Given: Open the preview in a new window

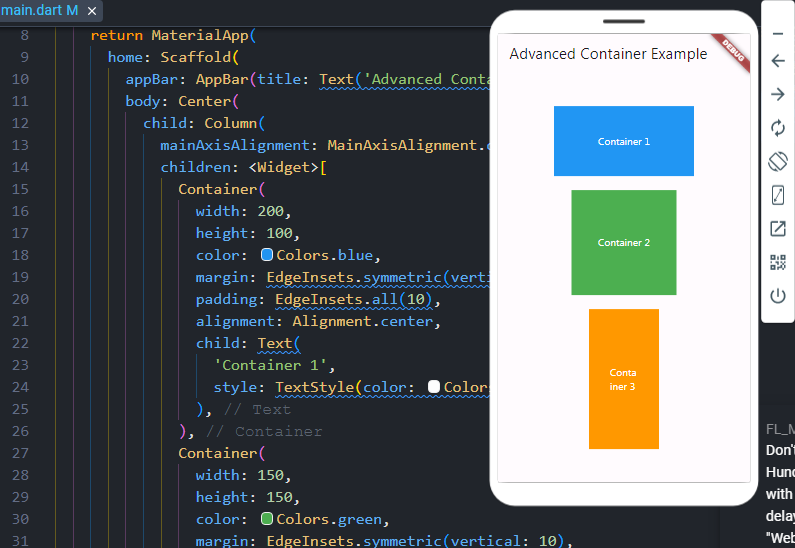Looking at the screenshot, I should click(x=778, y=229).
